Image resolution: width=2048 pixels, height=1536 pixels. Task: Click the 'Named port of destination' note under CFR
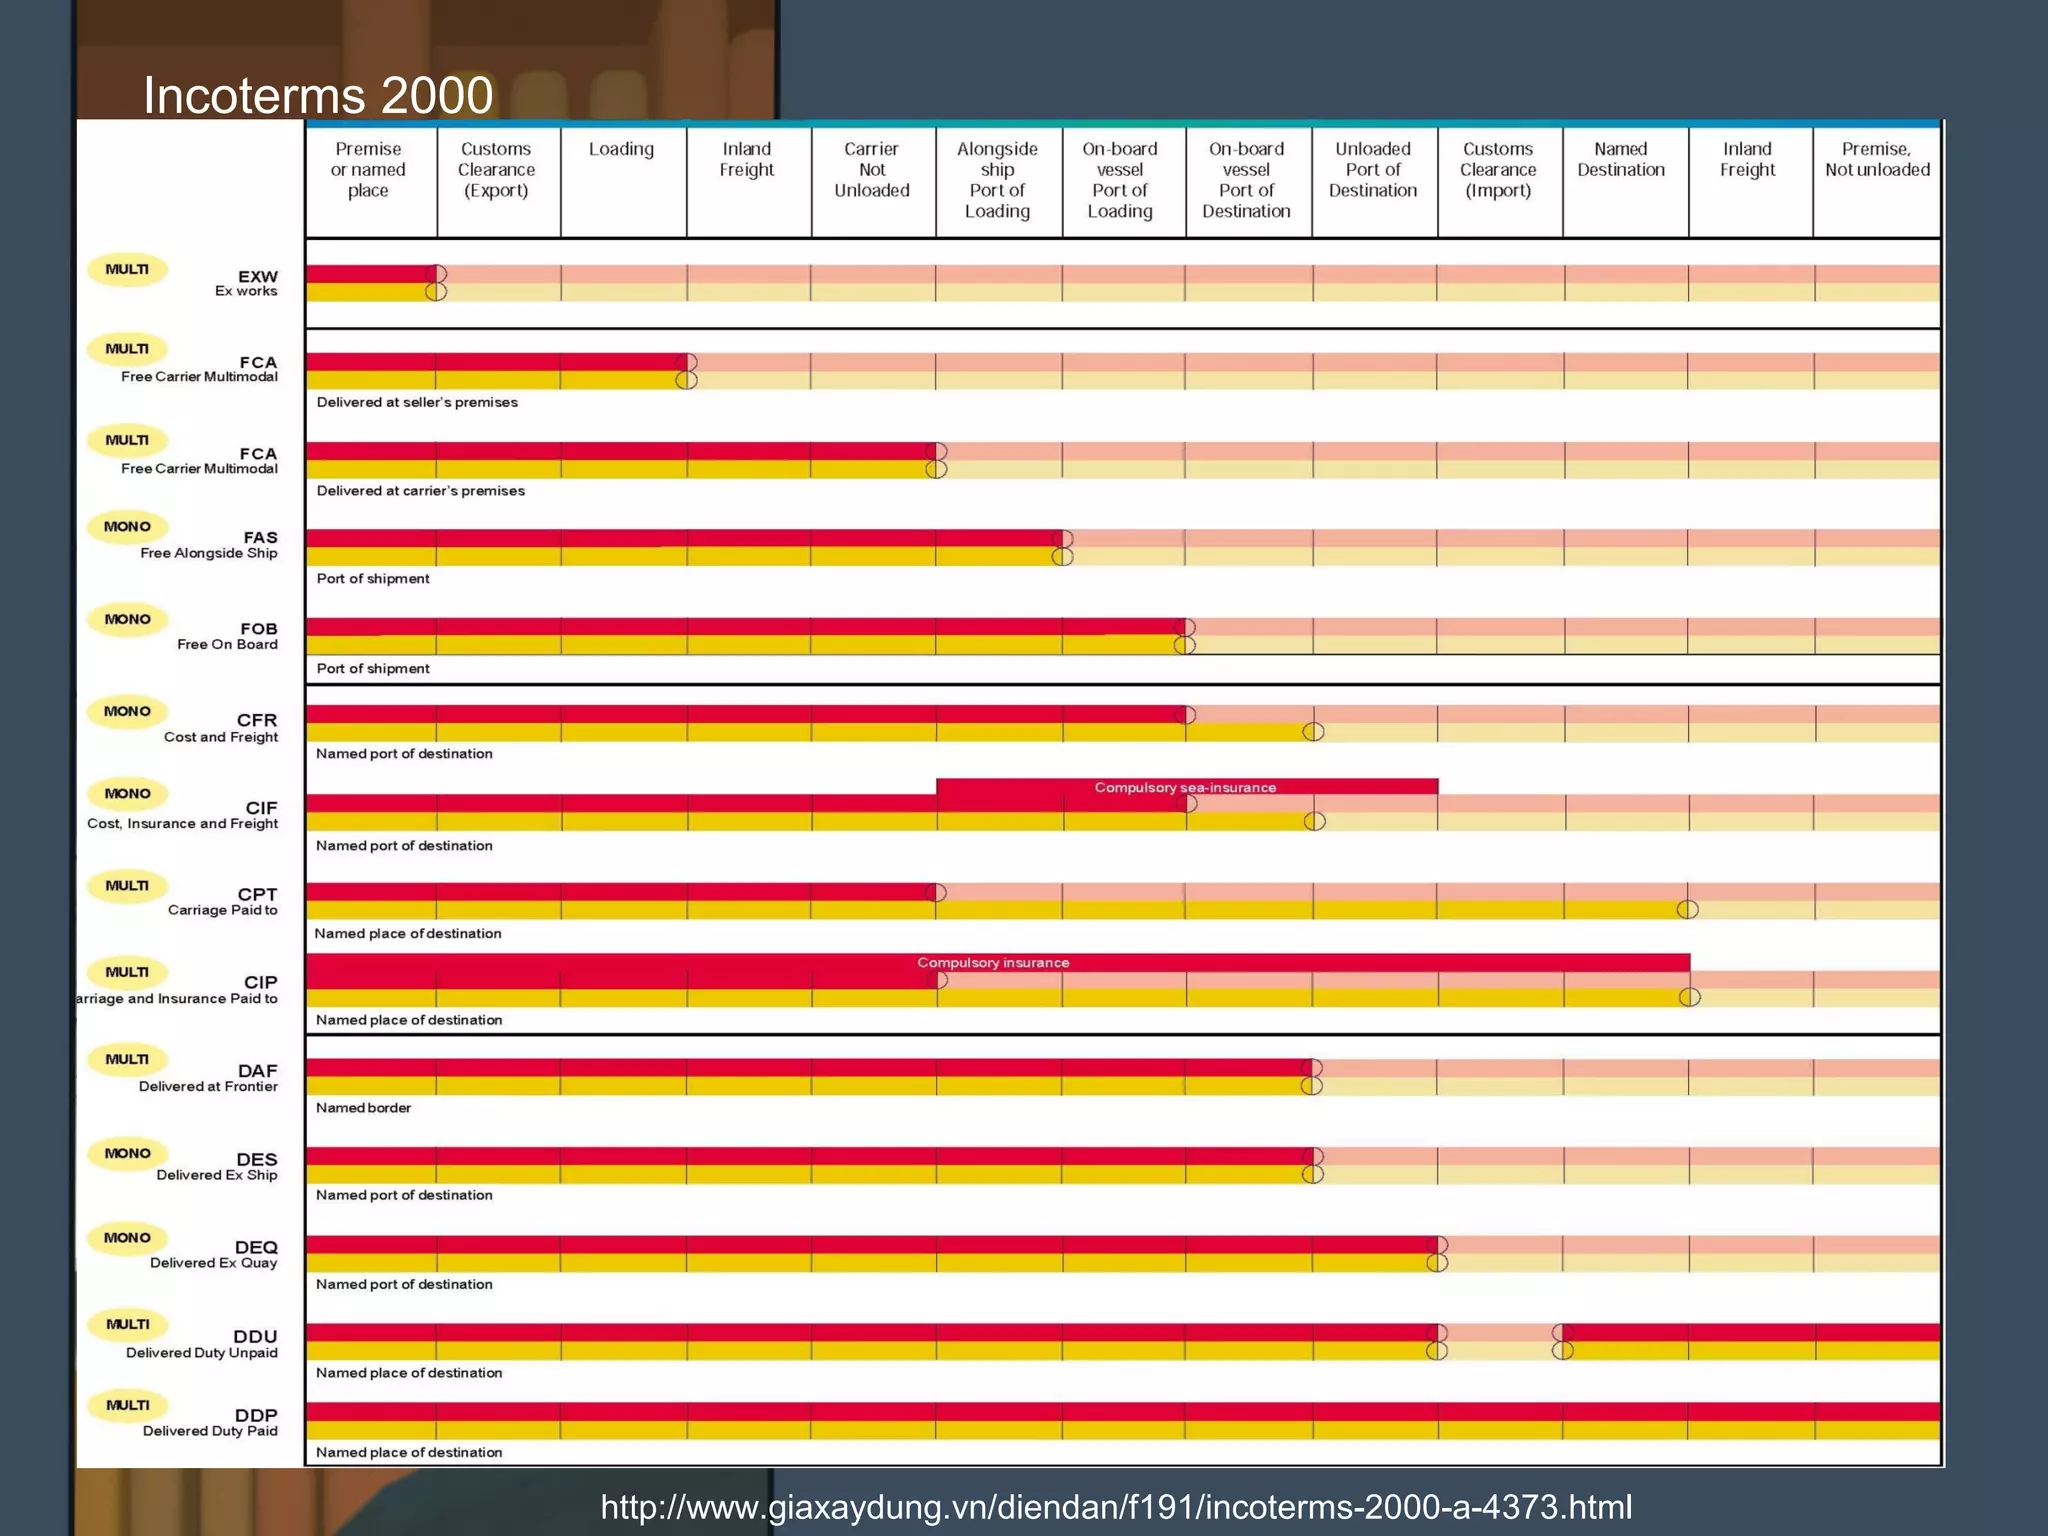pos(404,753)
